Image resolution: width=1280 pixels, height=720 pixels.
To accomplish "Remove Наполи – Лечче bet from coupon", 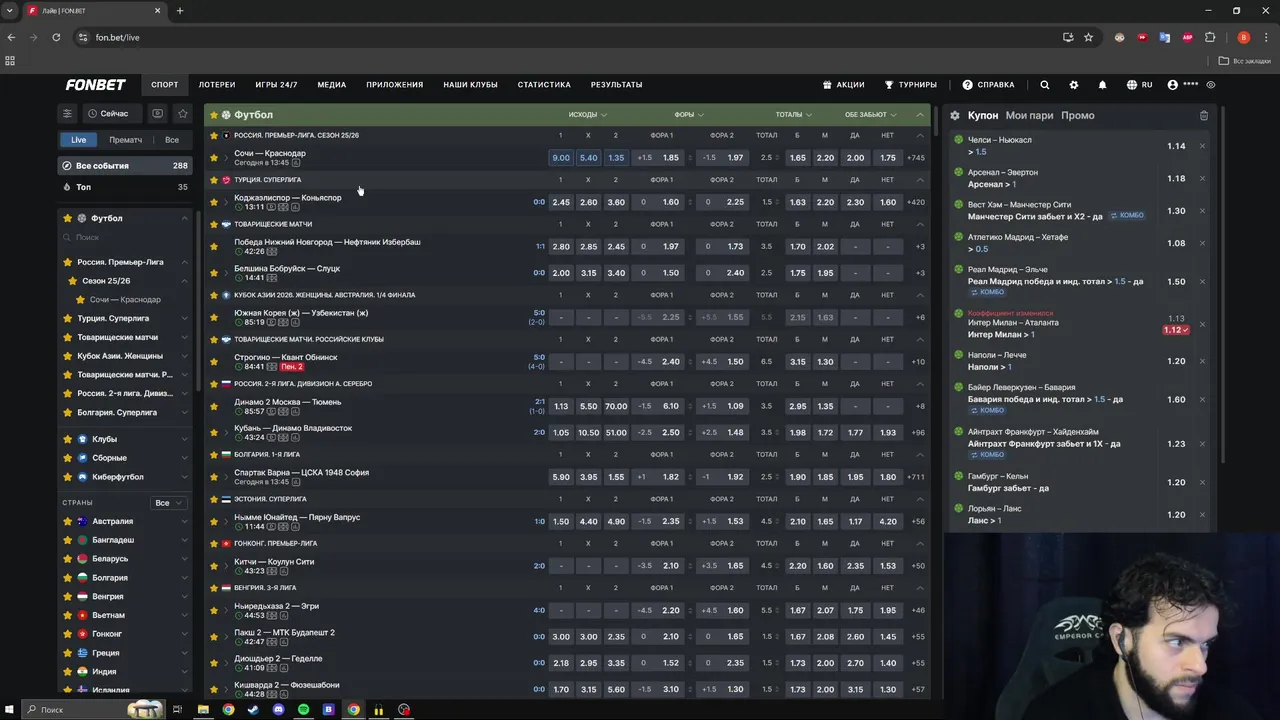I will click(x=1202, y=361).
